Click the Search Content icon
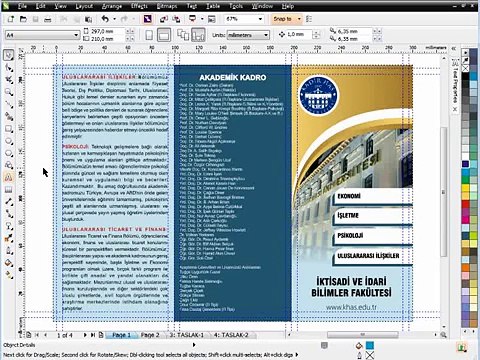Image resolution: width=480 pixels, height=360 pixels. coord(148,19)
